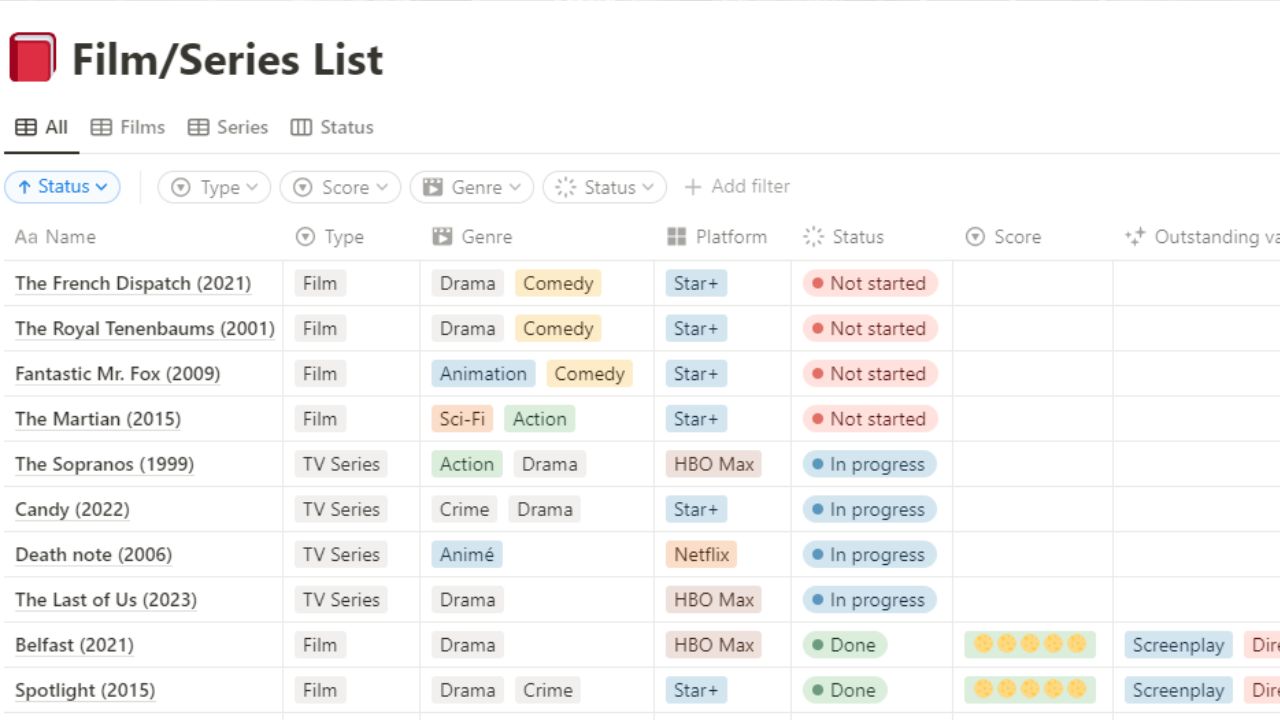The height and width of the screenshot is (720, 1280).
Task: Open the Score filter dropdown
Action: (x=340, y=186)
